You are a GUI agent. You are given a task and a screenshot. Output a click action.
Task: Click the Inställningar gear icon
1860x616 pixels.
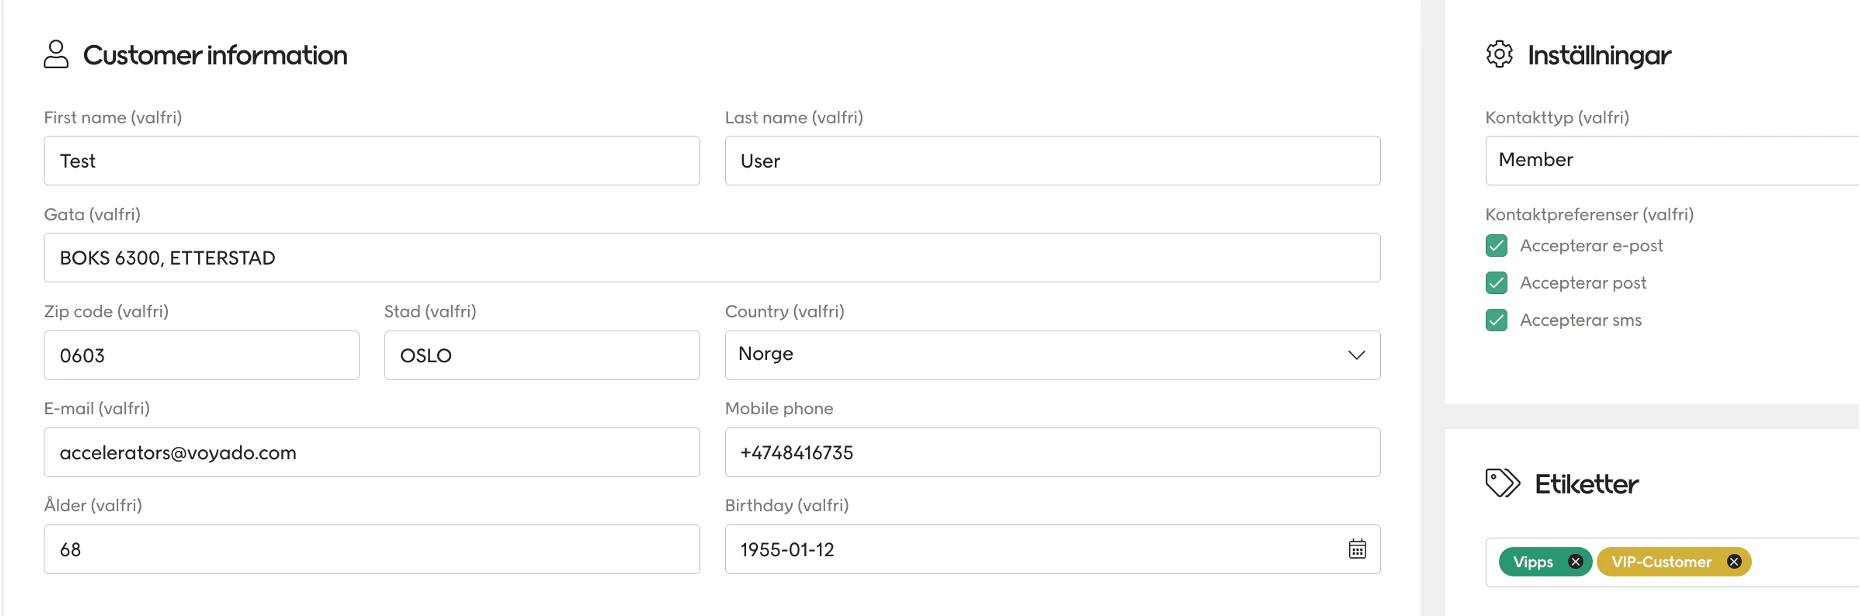click(x=1499, y=54)
